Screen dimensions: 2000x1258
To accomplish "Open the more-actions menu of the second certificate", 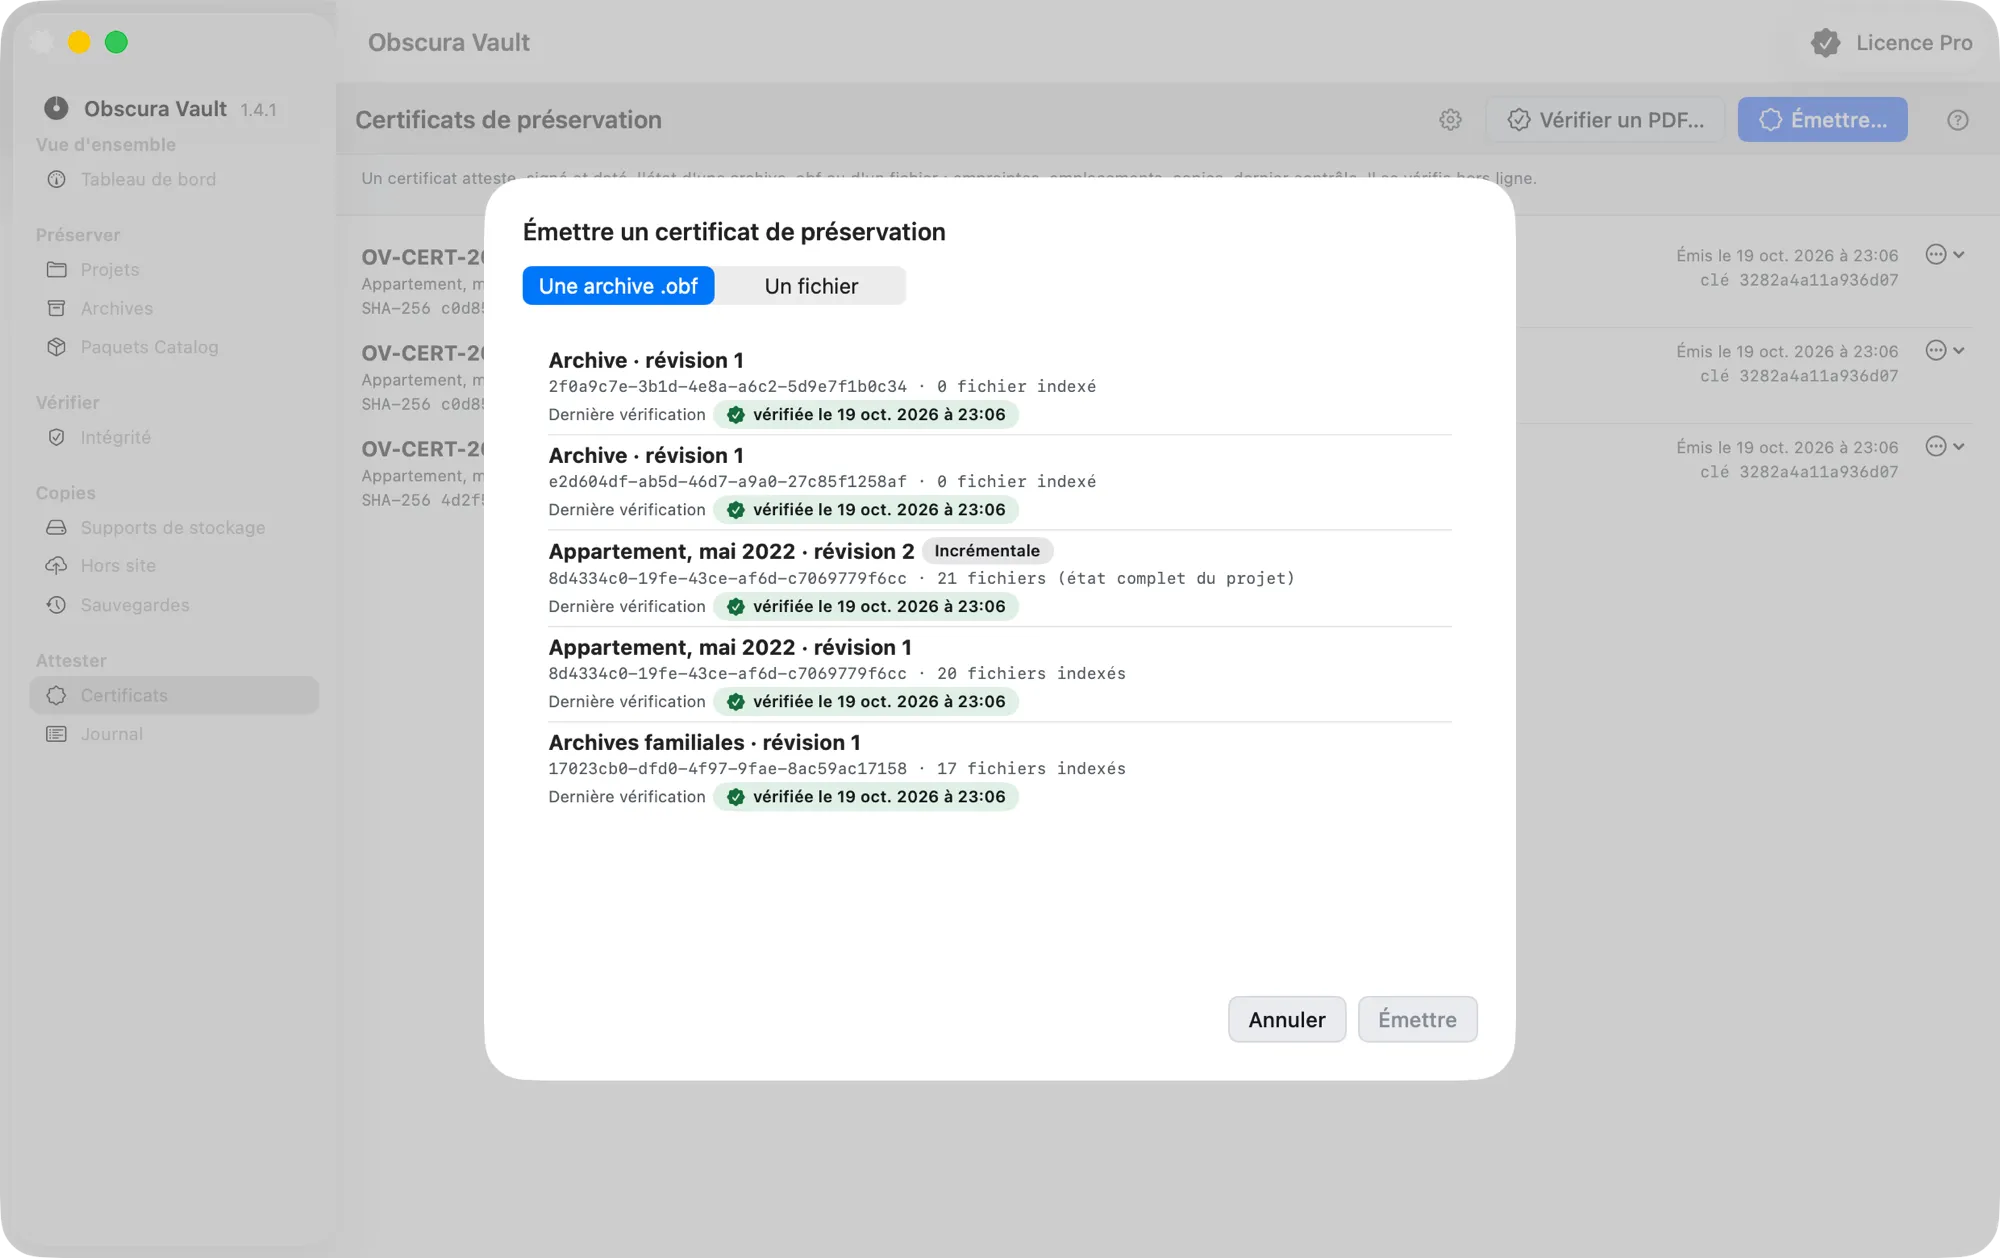I will [1945, 351].
